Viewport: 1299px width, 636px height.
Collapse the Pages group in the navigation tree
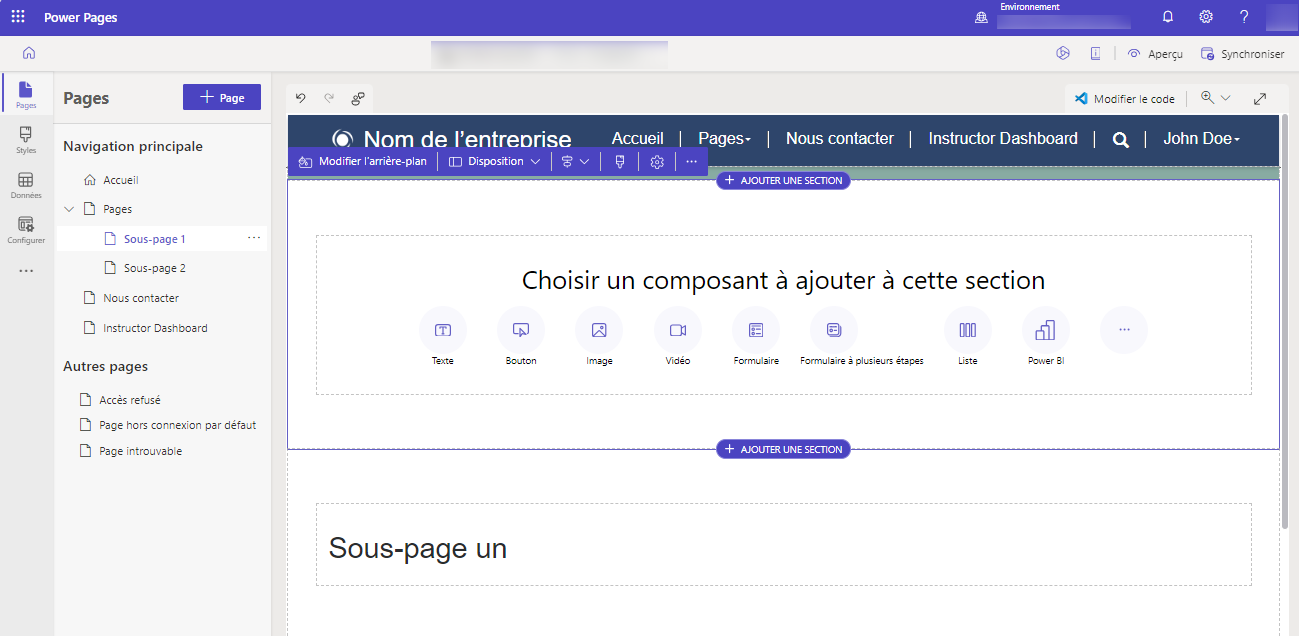click(x=68, y=209)
